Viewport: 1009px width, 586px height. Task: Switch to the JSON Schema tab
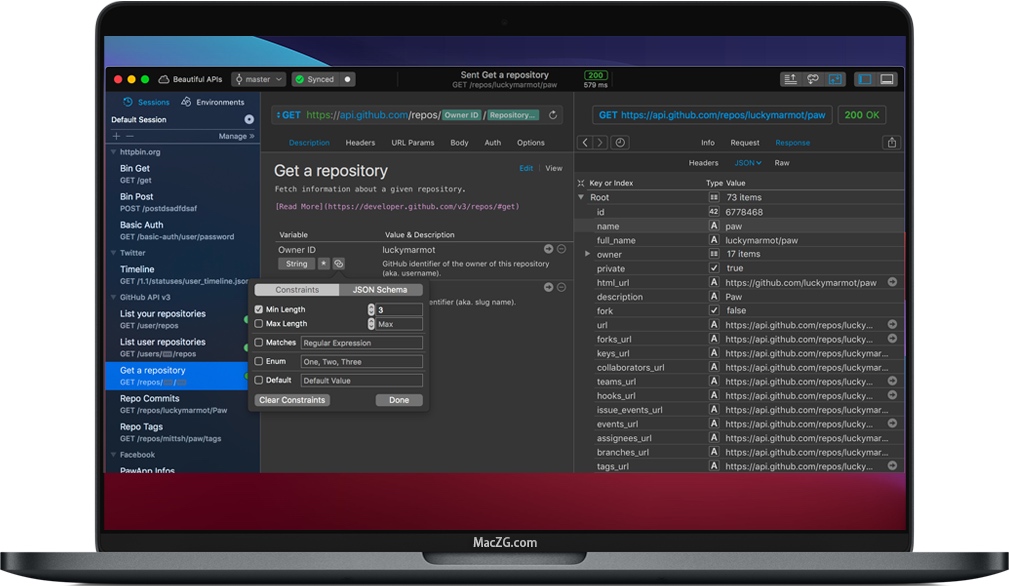tap(380, 290)
